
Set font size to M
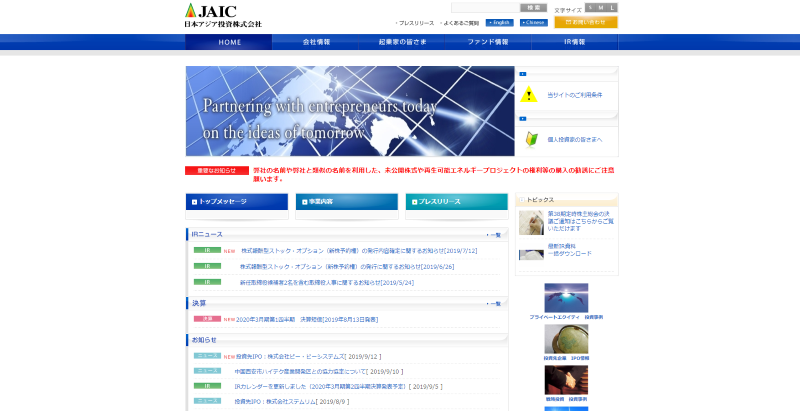coord(601,8)
